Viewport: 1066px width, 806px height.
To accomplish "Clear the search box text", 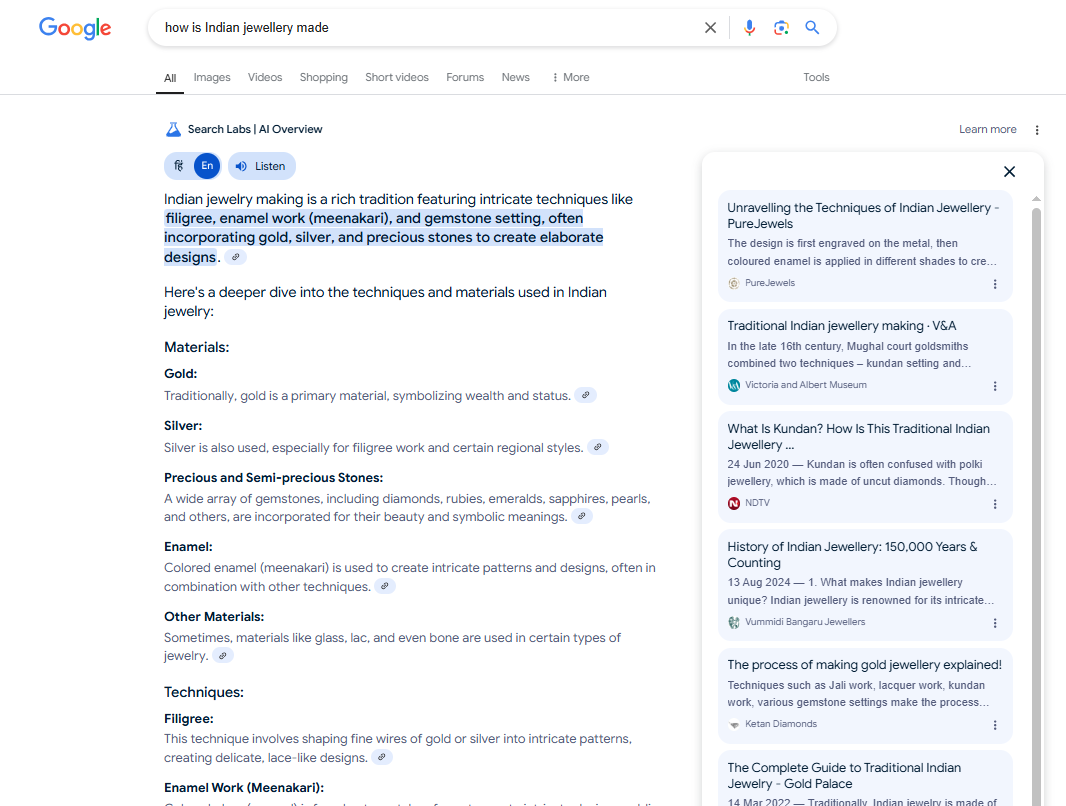I will tap(710, 28).
